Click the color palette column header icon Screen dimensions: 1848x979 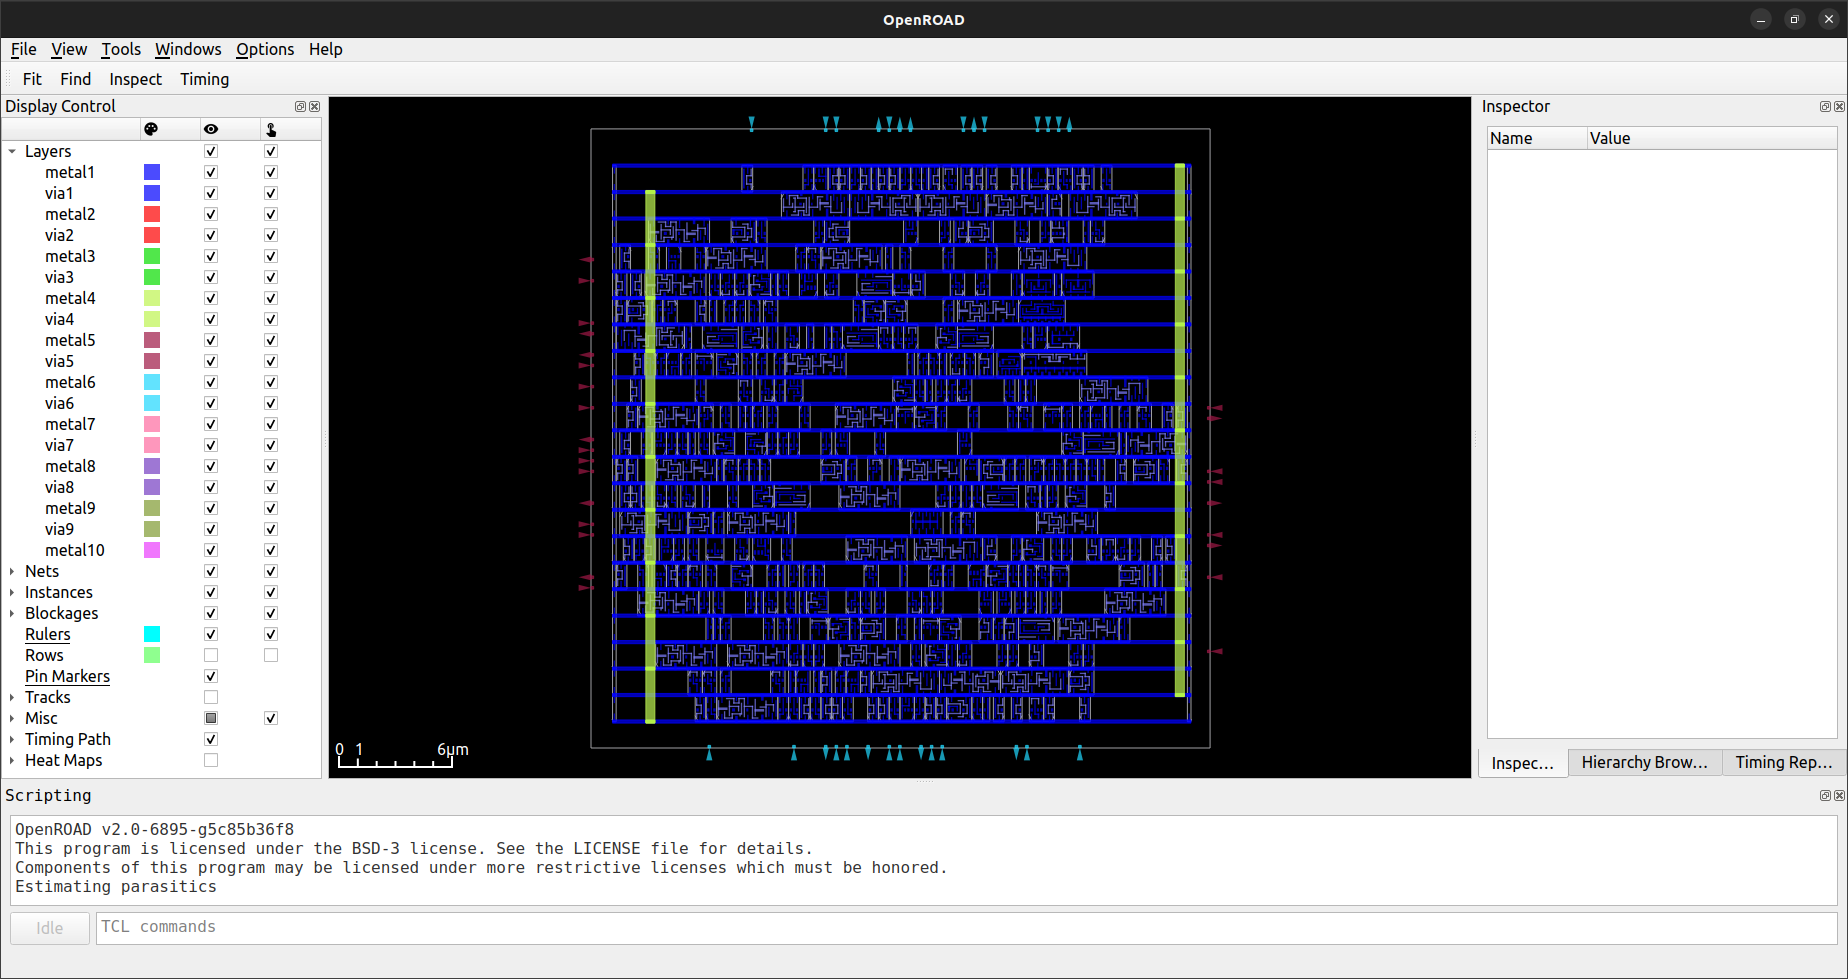151,129
